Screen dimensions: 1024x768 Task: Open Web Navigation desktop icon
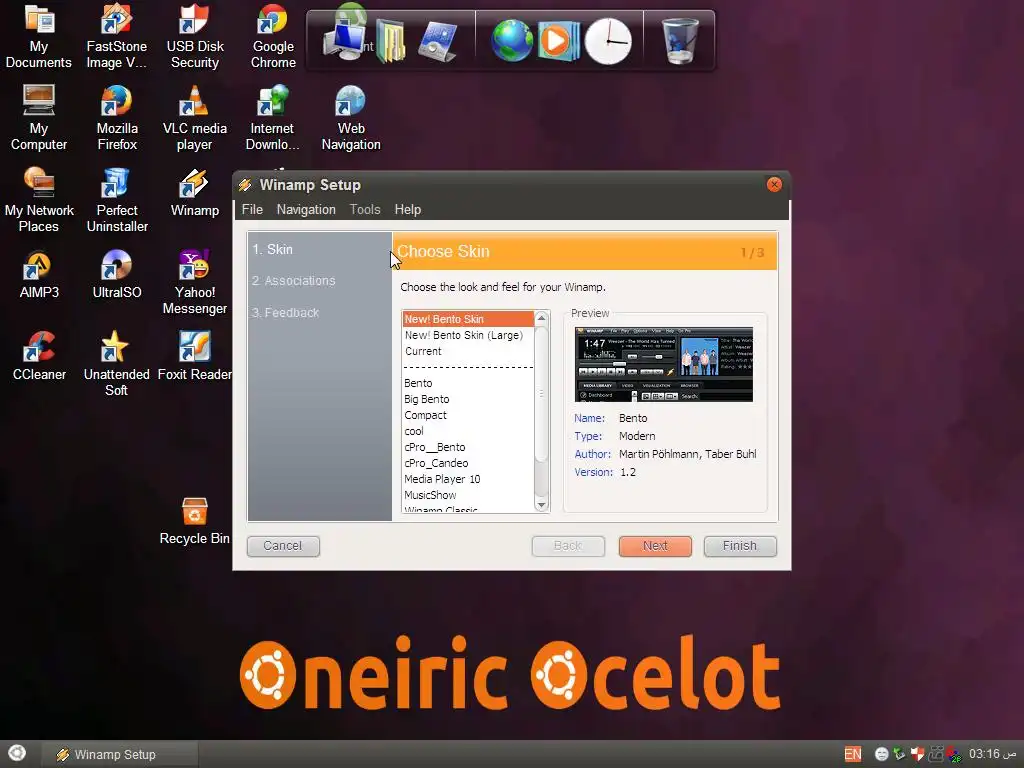click(x=351, y=118)
